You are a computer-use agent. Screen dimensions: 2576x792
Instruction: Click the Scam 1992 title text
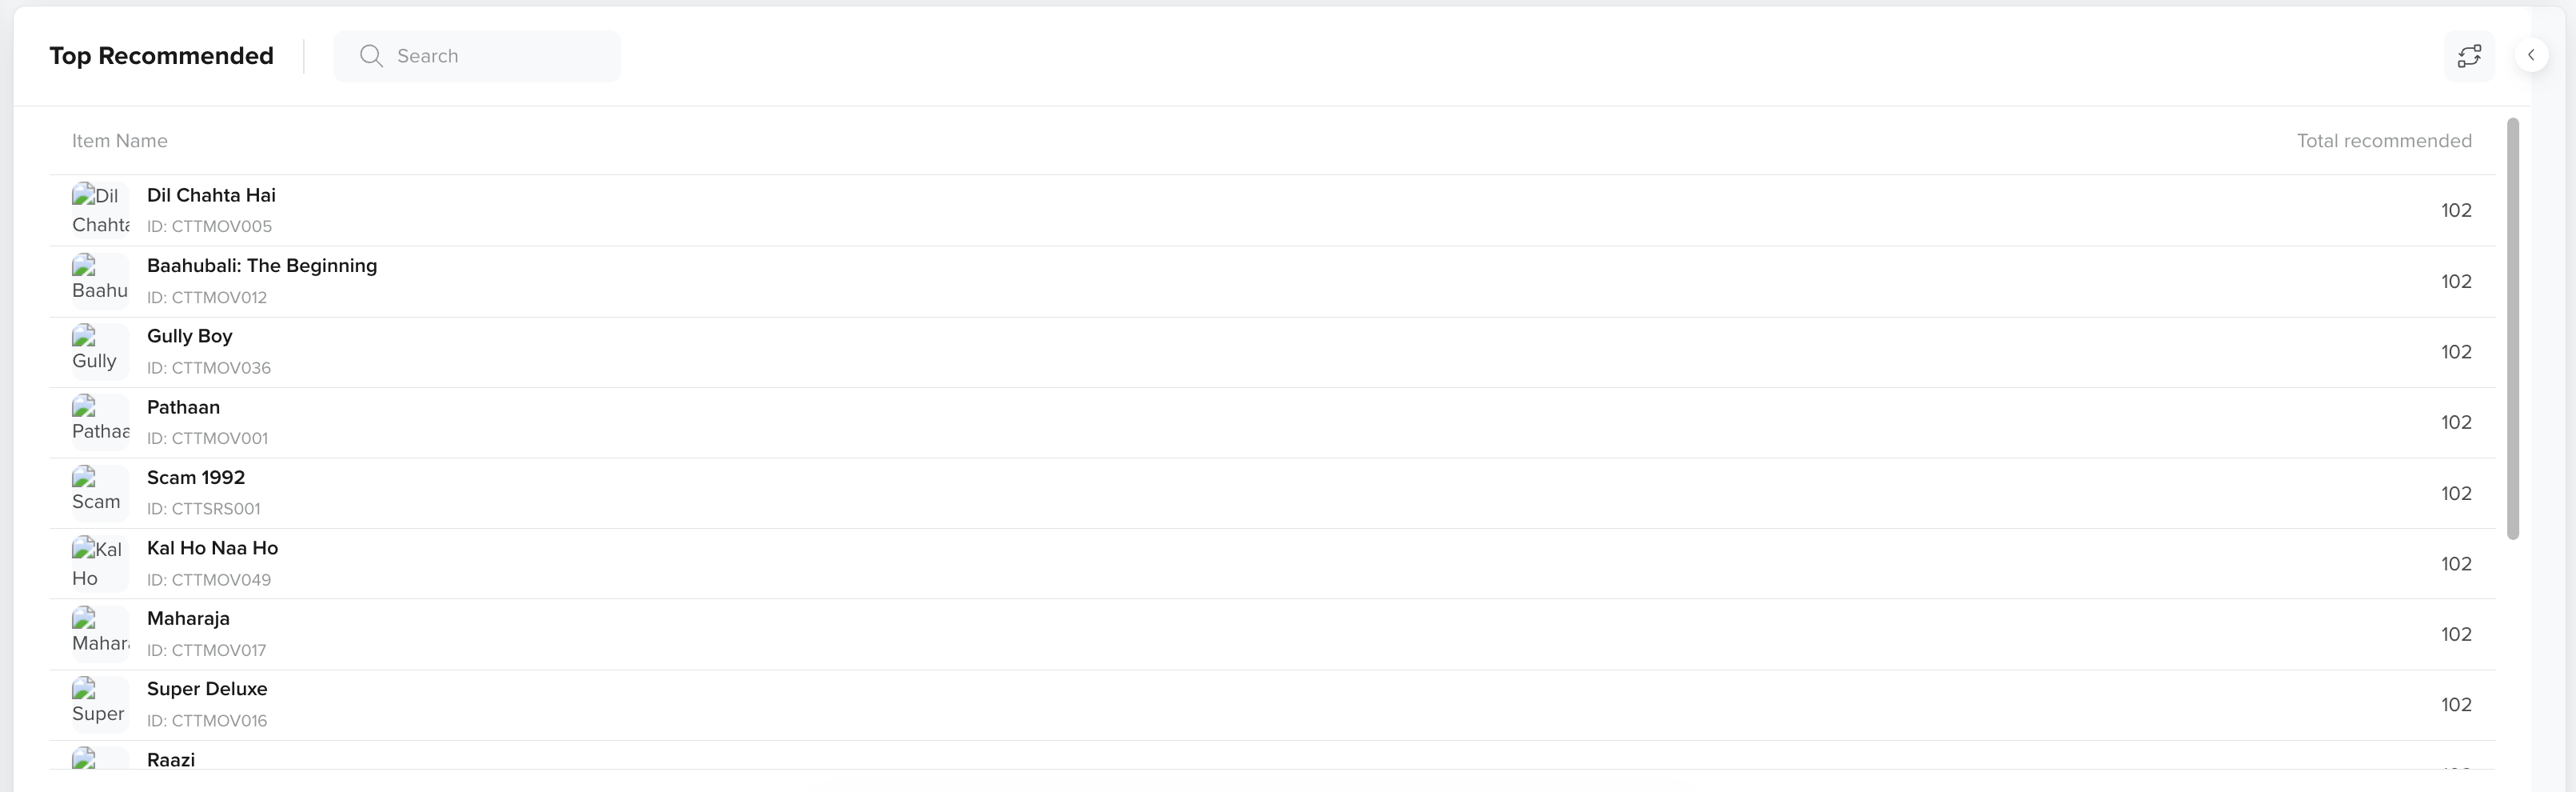(x=196, y=478)
